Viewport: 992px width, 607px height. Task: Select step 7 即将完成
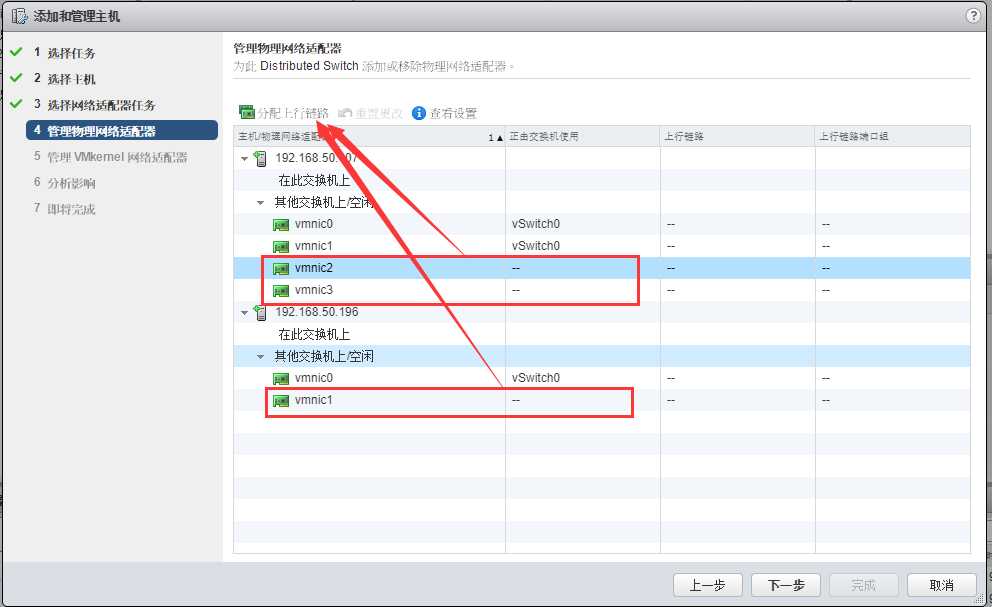[71, 209]
